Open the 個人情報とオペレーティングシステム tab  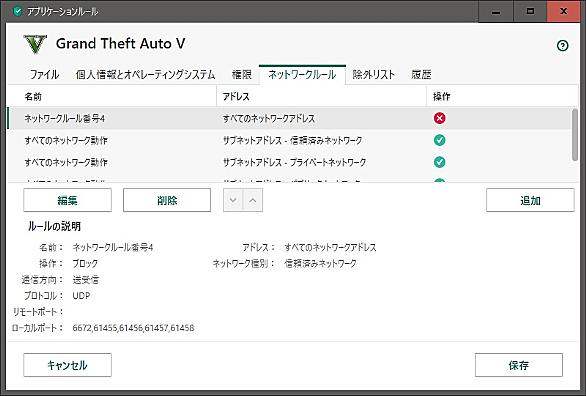coord(146,75)
